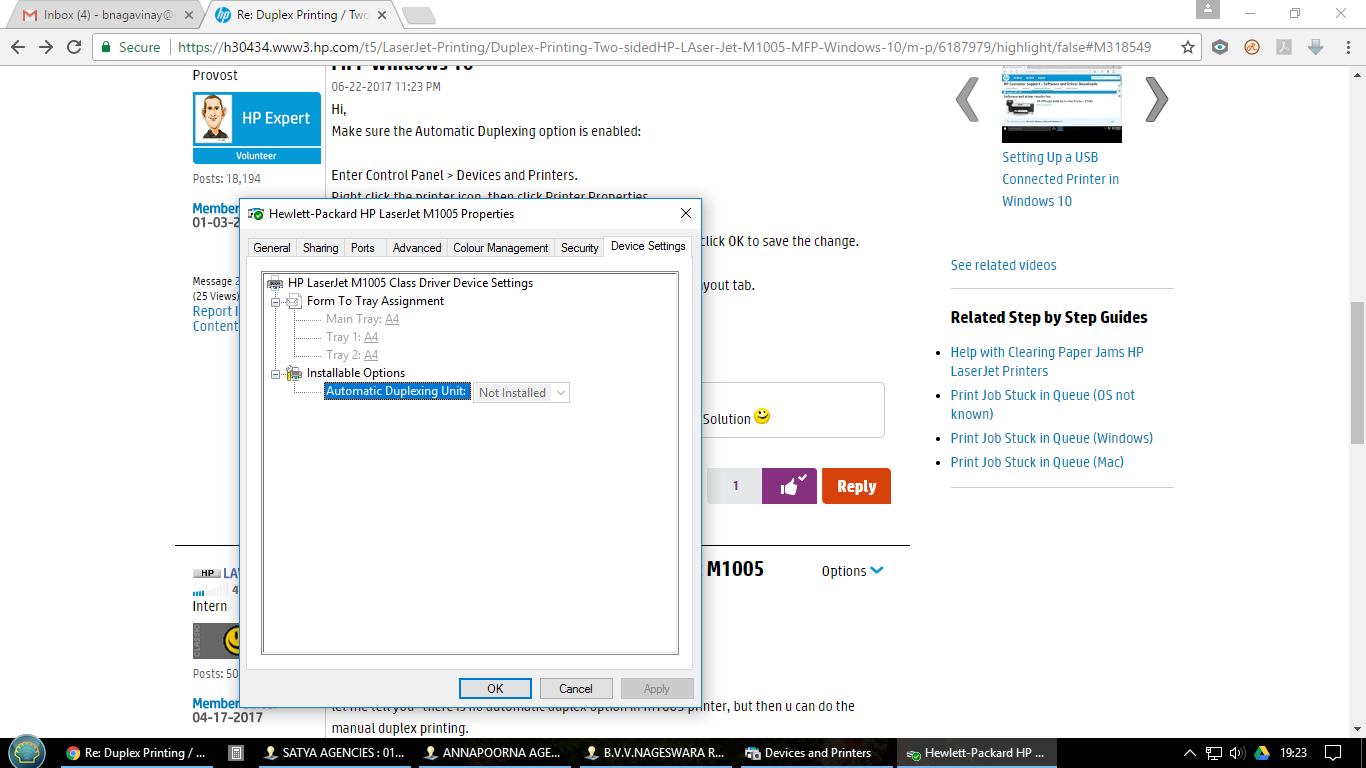Viewport: 1366px width, 768px height.
Task: Switch to the General tab
Action: point(272,248)
